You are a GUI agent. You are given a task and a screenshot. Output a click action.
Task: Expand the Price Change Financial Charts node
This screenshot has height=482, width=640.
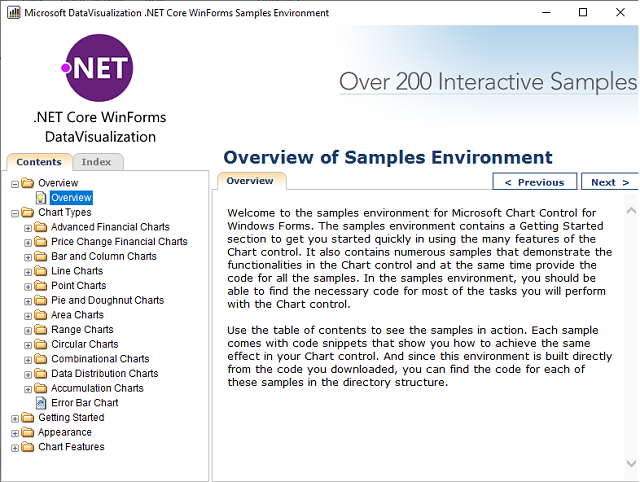(x=28, y=243)
